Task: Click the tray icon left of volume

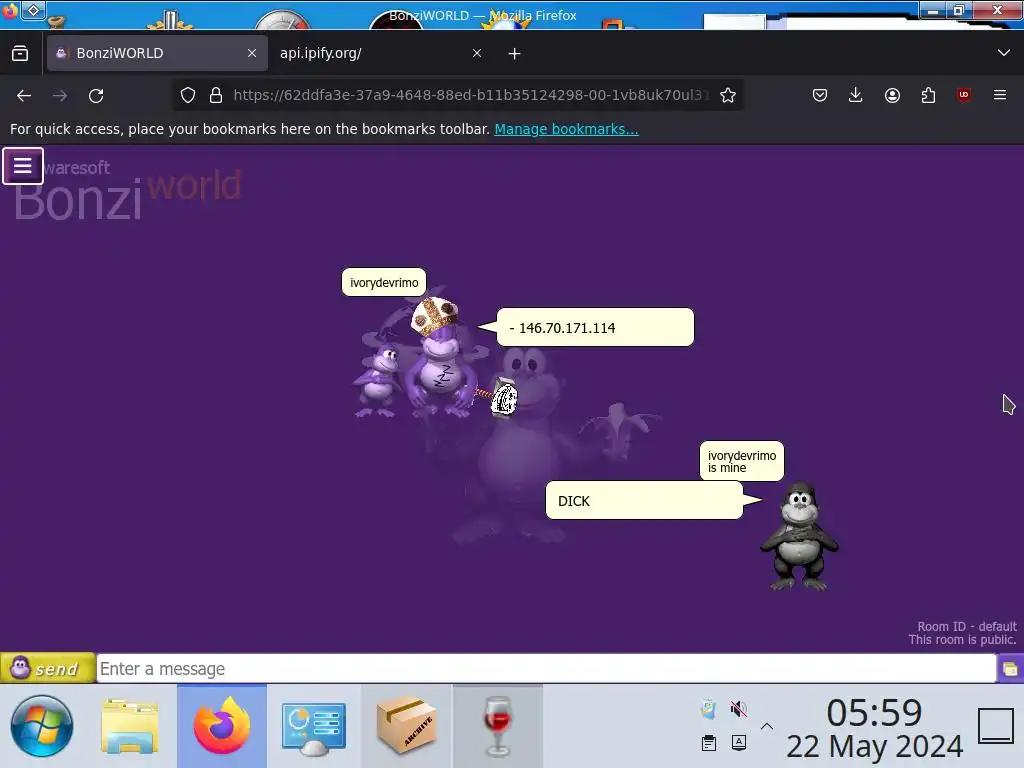Action: coord(709,709)
